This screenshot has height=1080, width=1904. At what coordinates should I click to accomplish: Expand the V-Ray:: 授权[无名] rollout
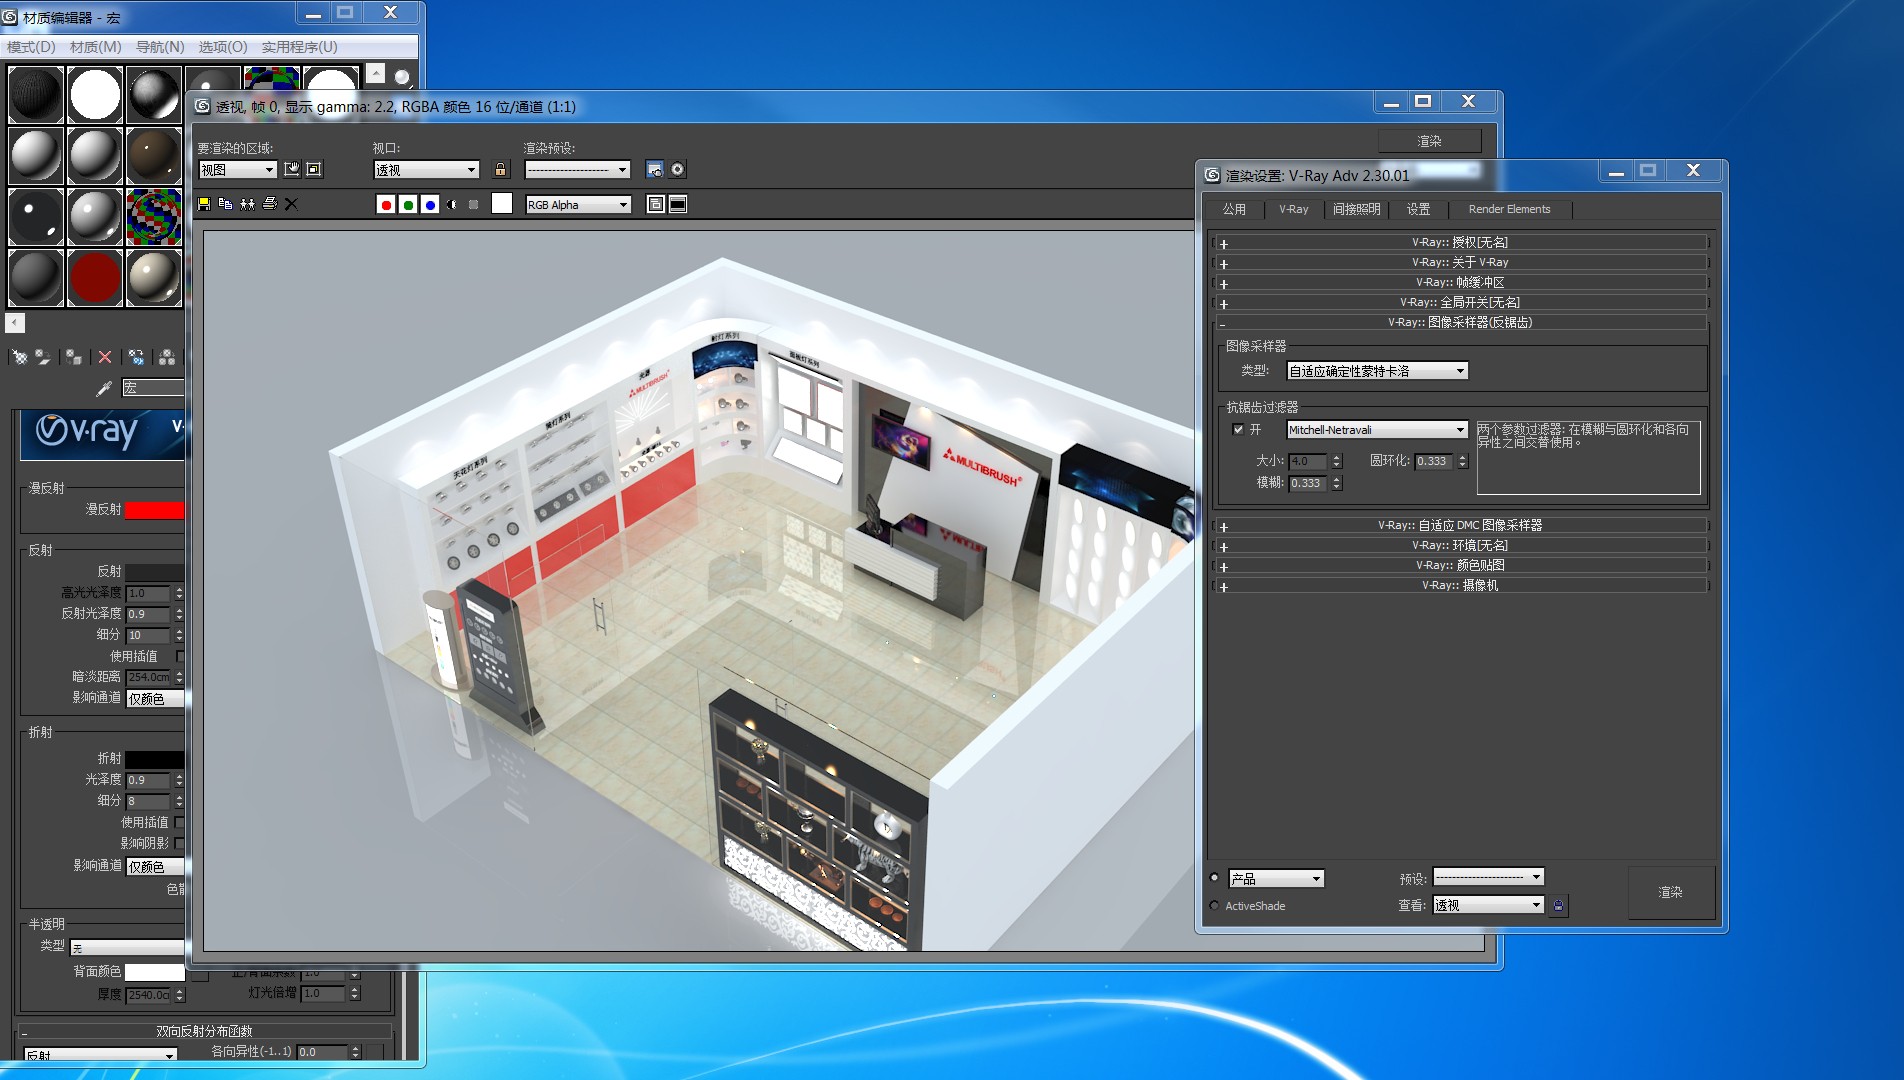1460,242
